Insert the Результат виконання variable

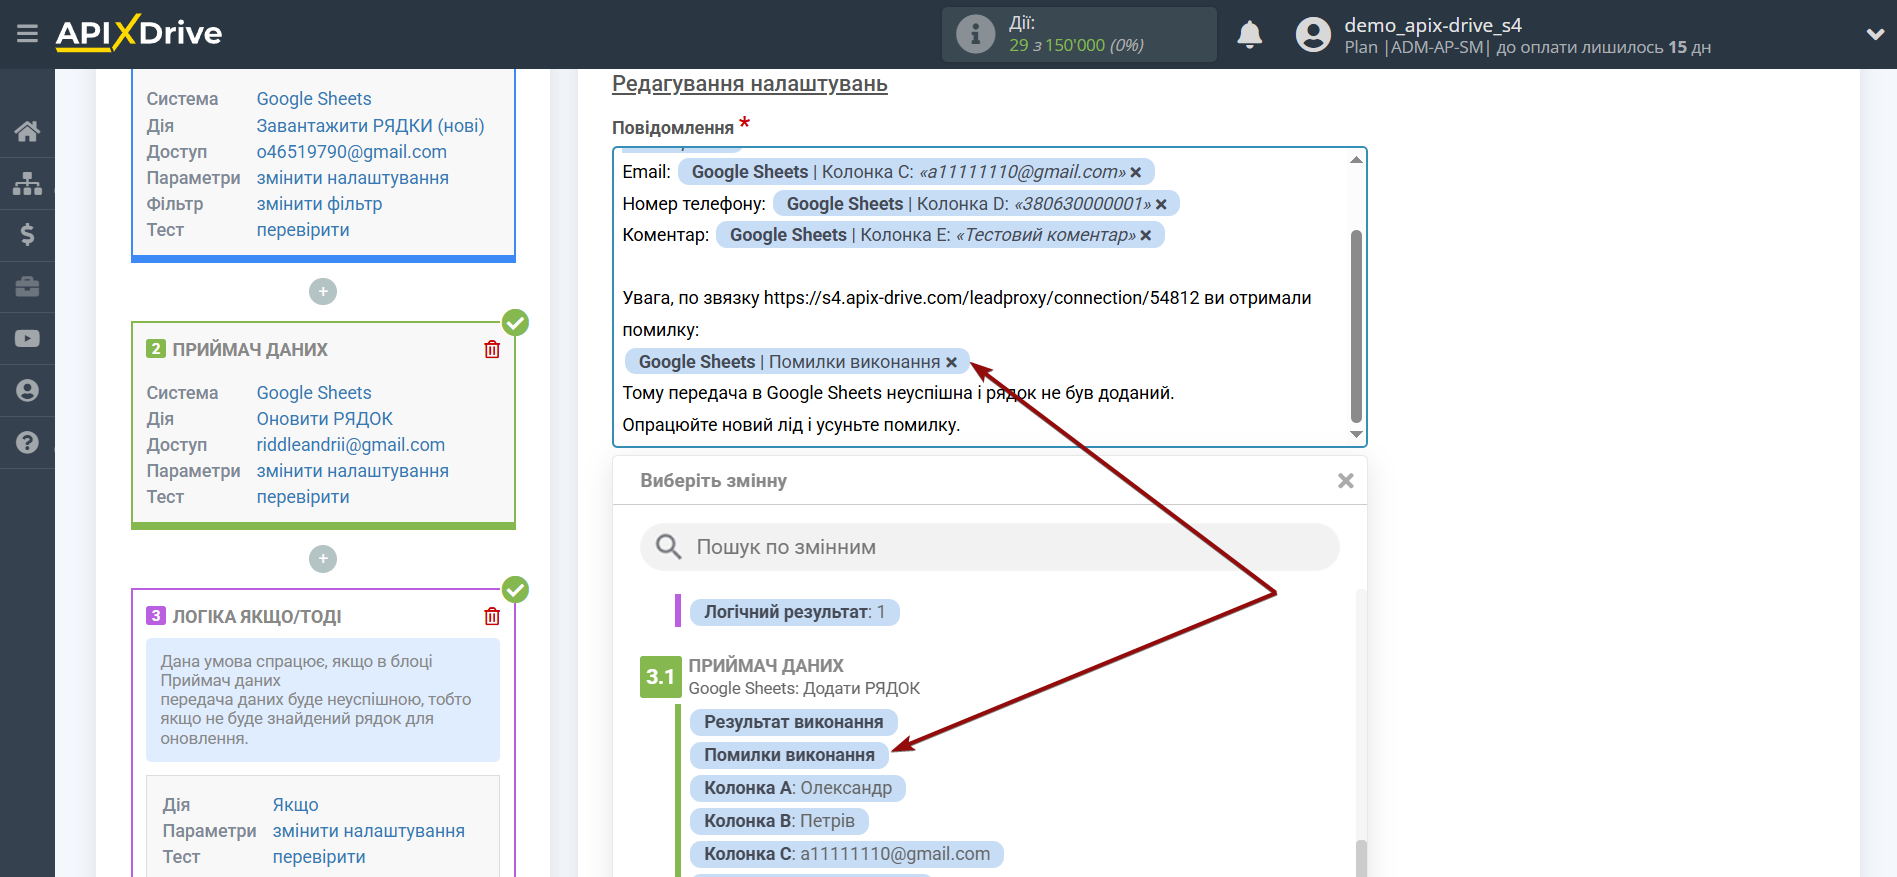pos(793,722)
